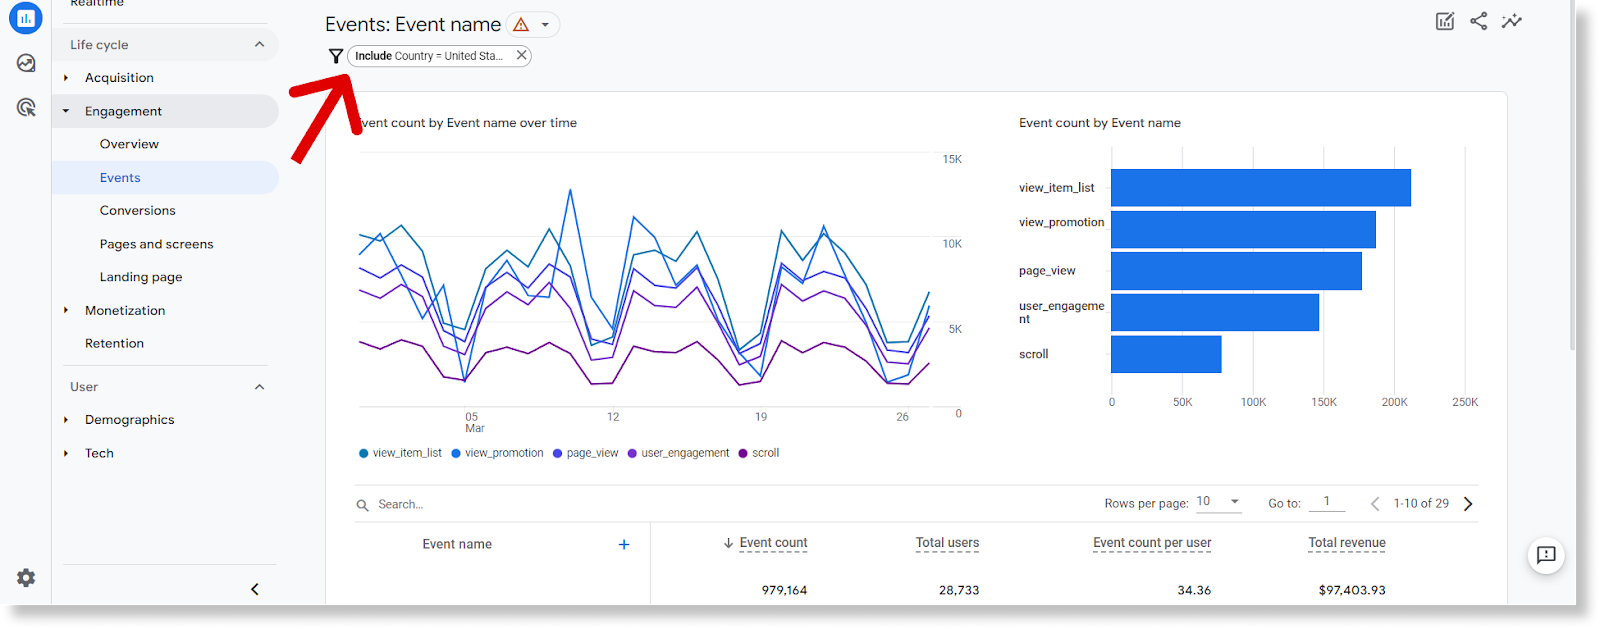Screen dimensions: 1600x629
Task: Remove the Country filter chip
Action: tap(521, 56)
